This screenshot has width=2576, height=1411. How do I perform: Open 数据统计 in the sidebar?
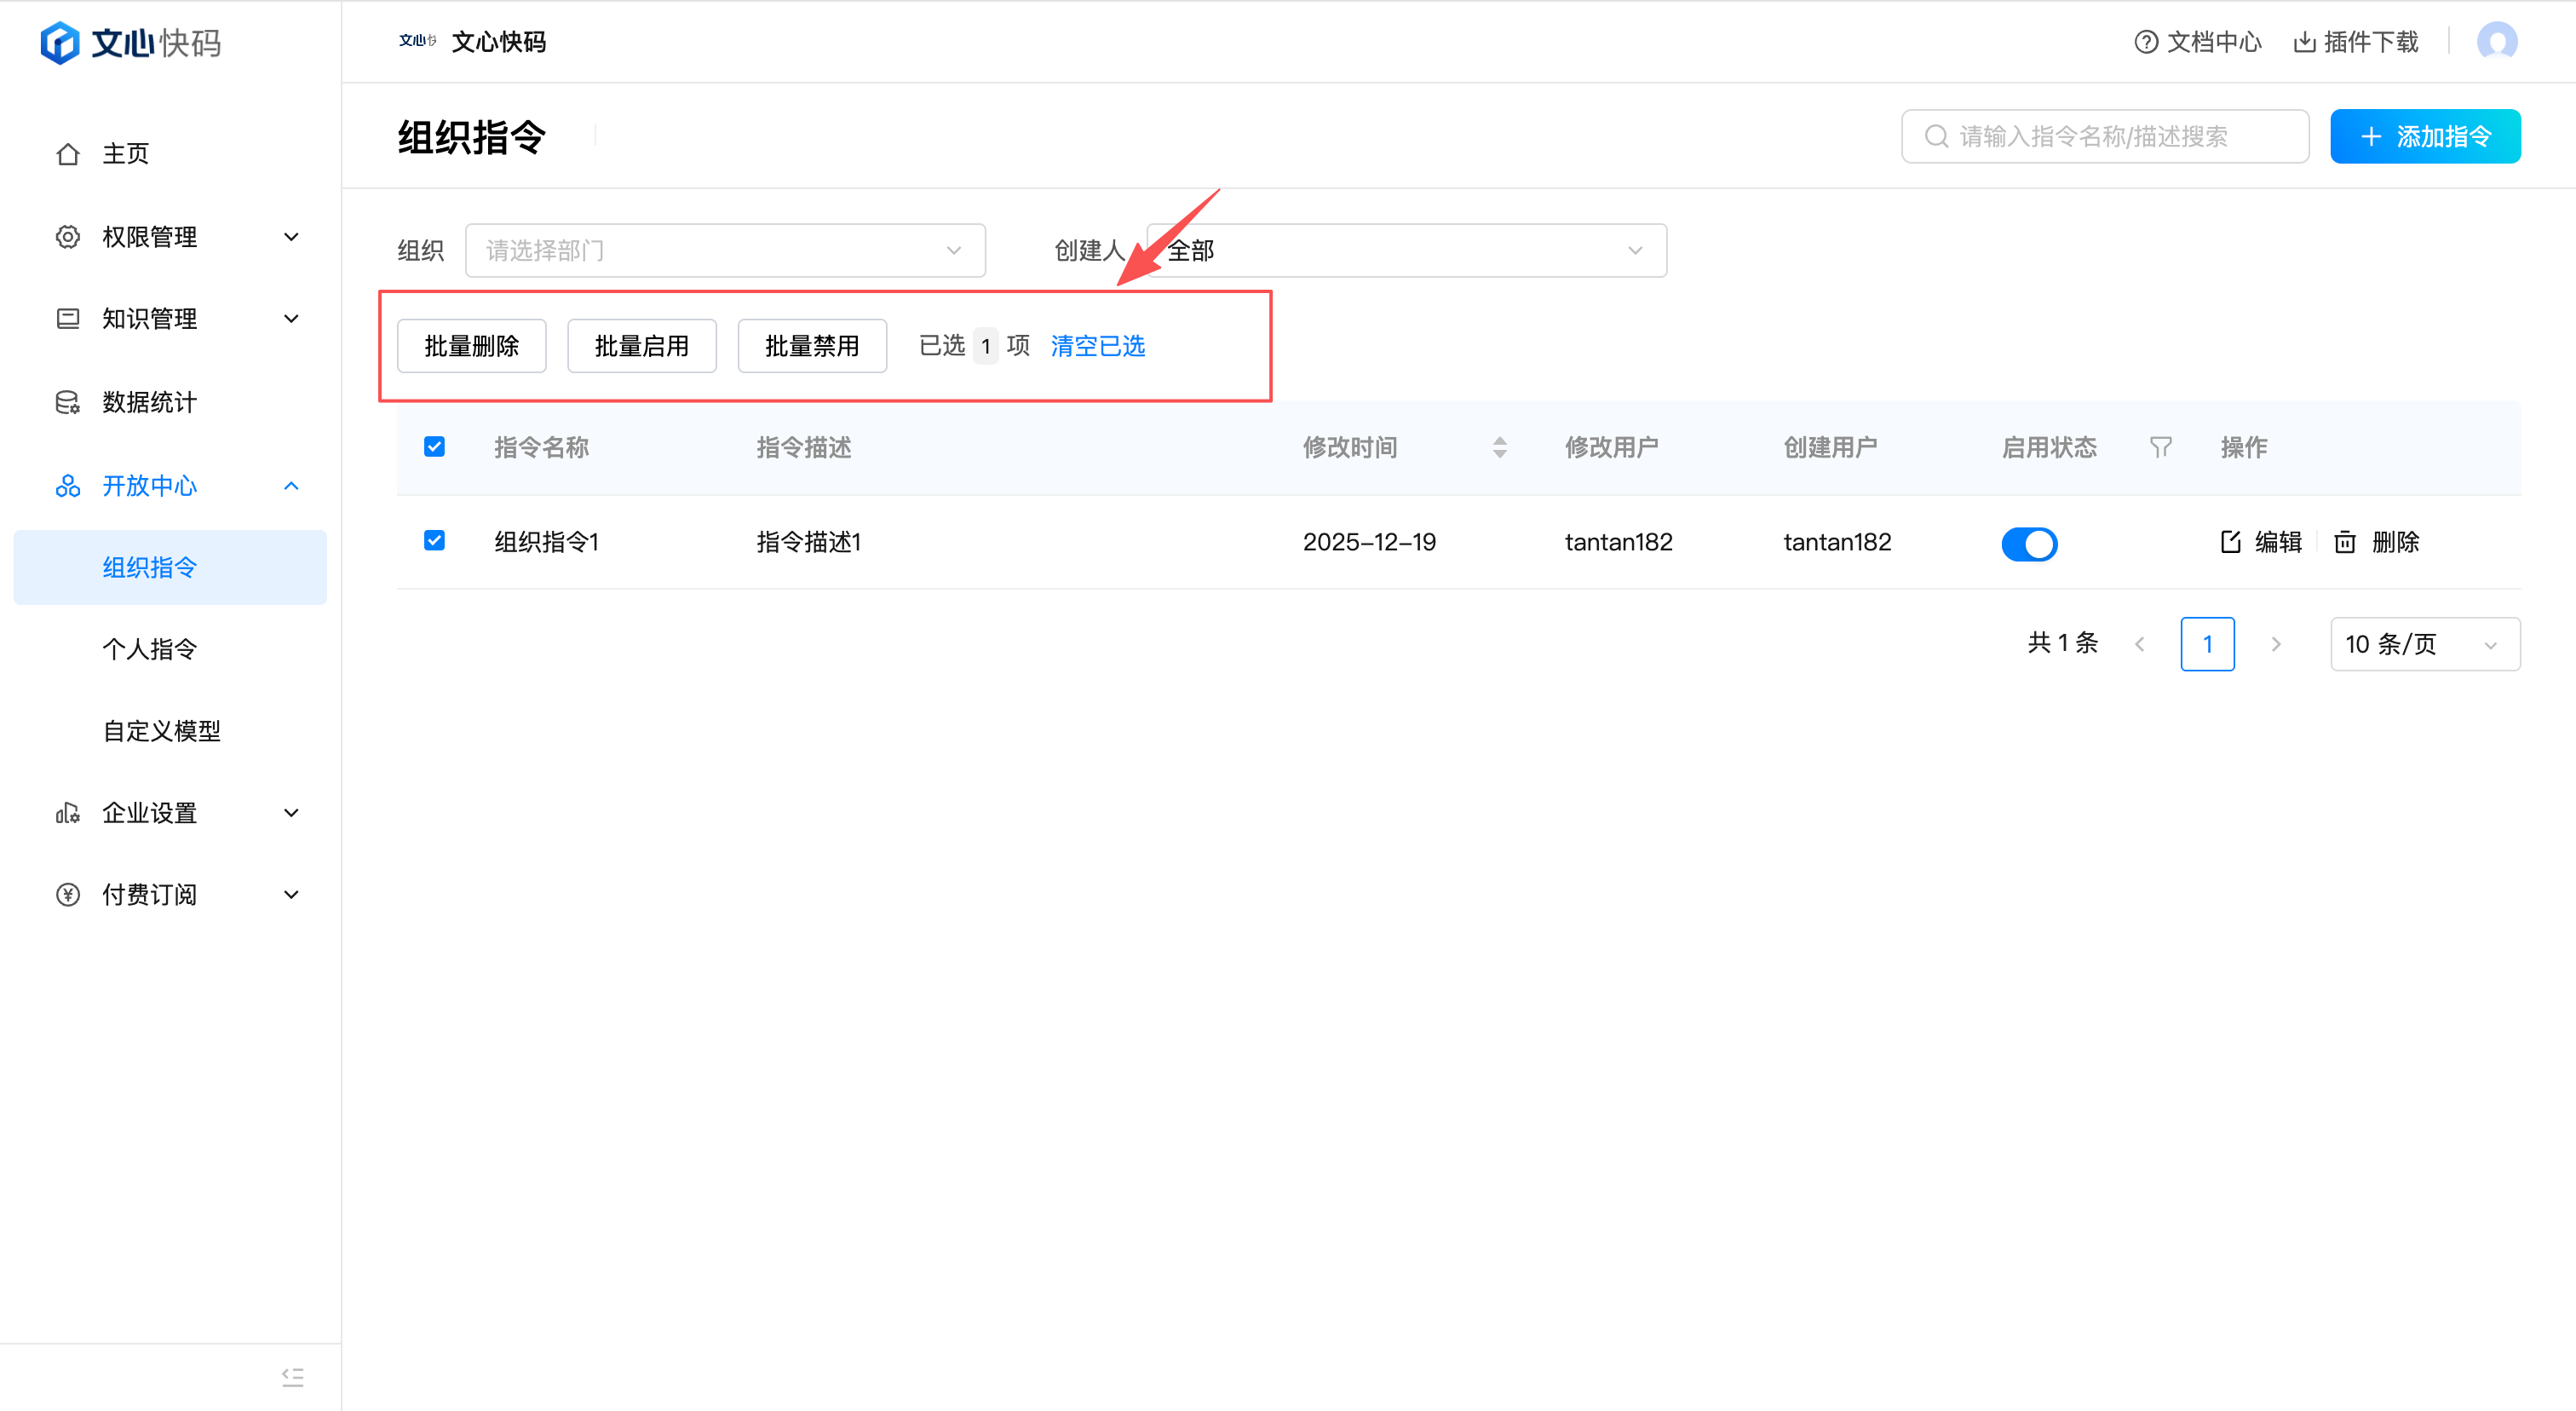coord(150,402)
